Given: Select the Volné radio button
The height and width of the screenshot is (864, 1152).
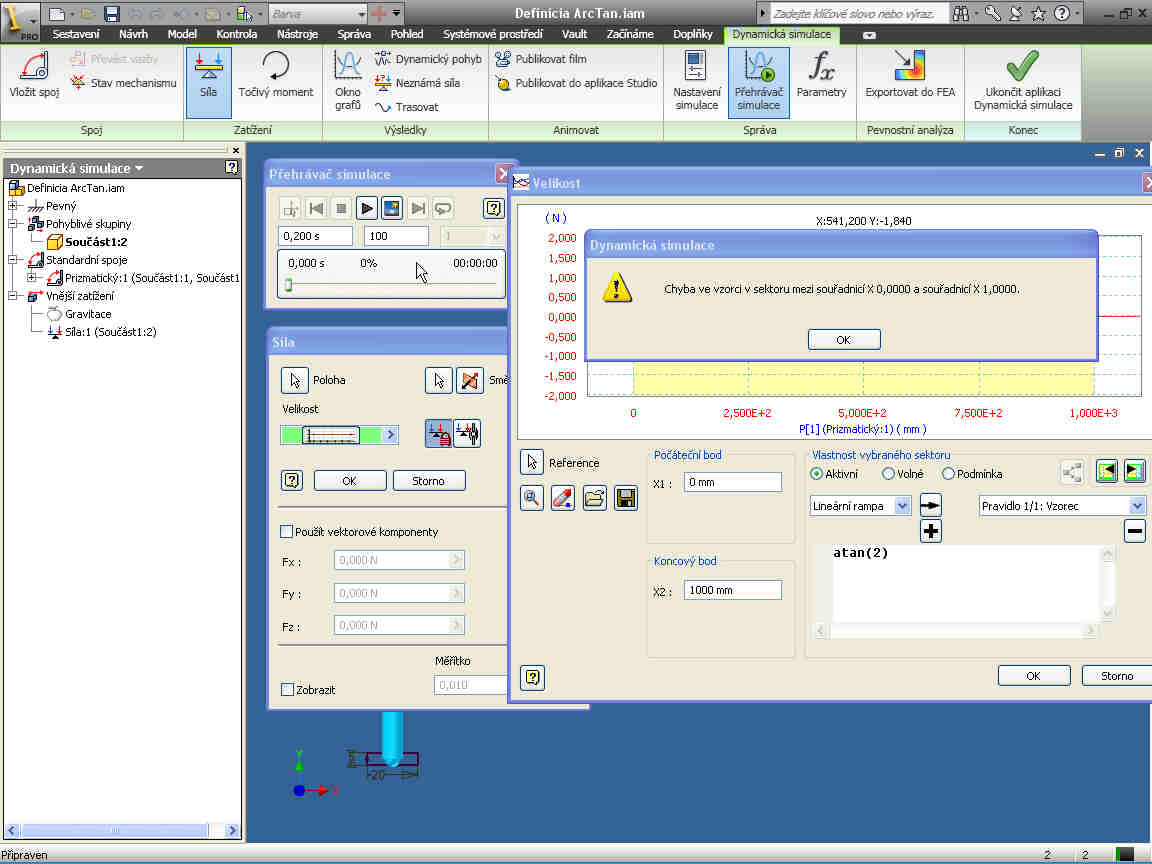Looking at the screenshot, I should coord(888,474).
